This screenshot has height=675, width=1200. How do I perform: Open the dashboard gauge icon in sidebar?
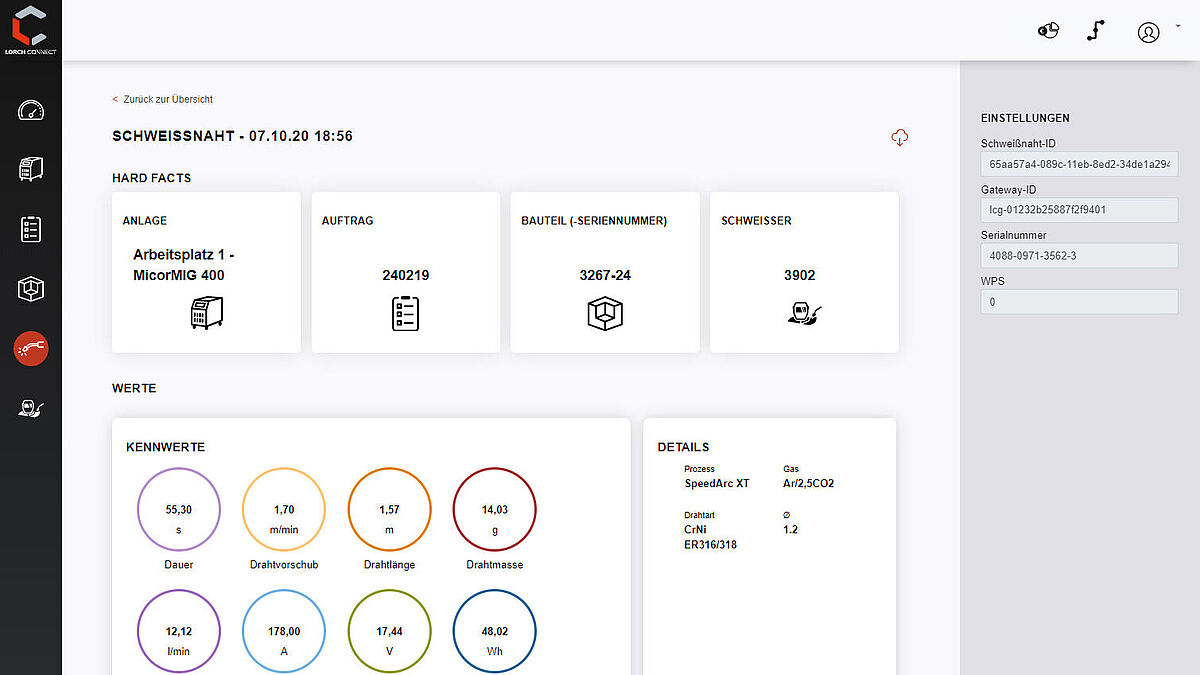tap(30, 109)
